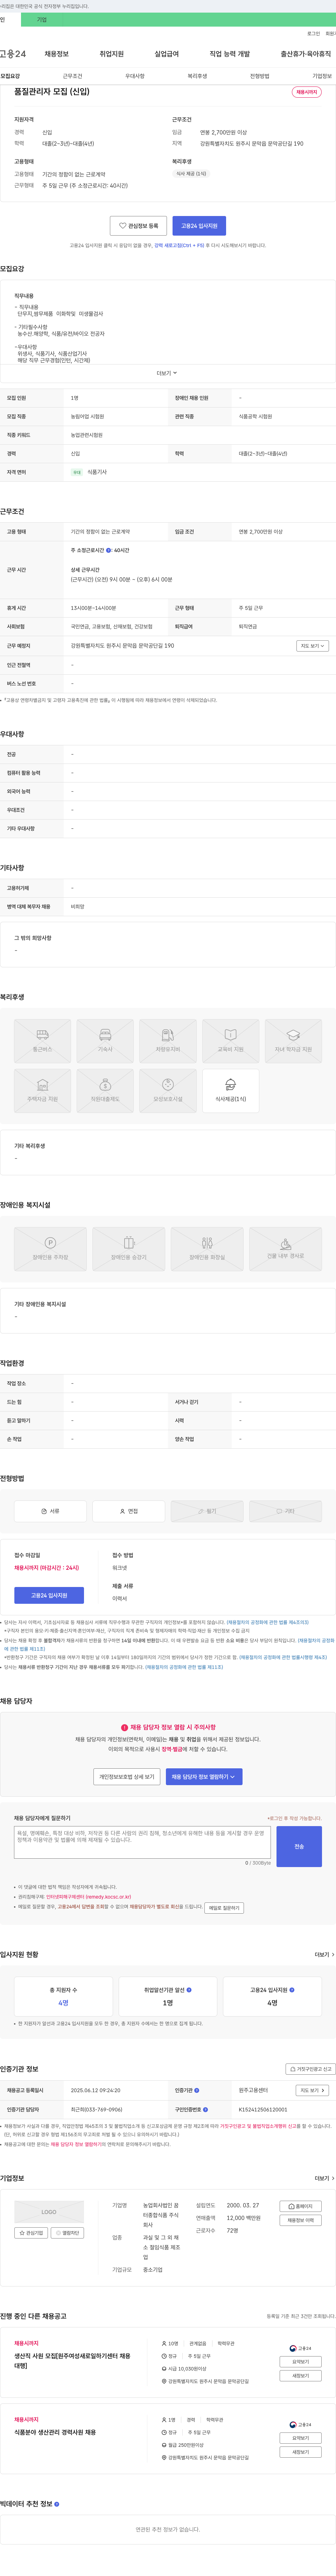Click 개인정보보호법 상세 보기 button
Image resolution: width=336 pixels, height=2576 pixels.
point(127,1777)
